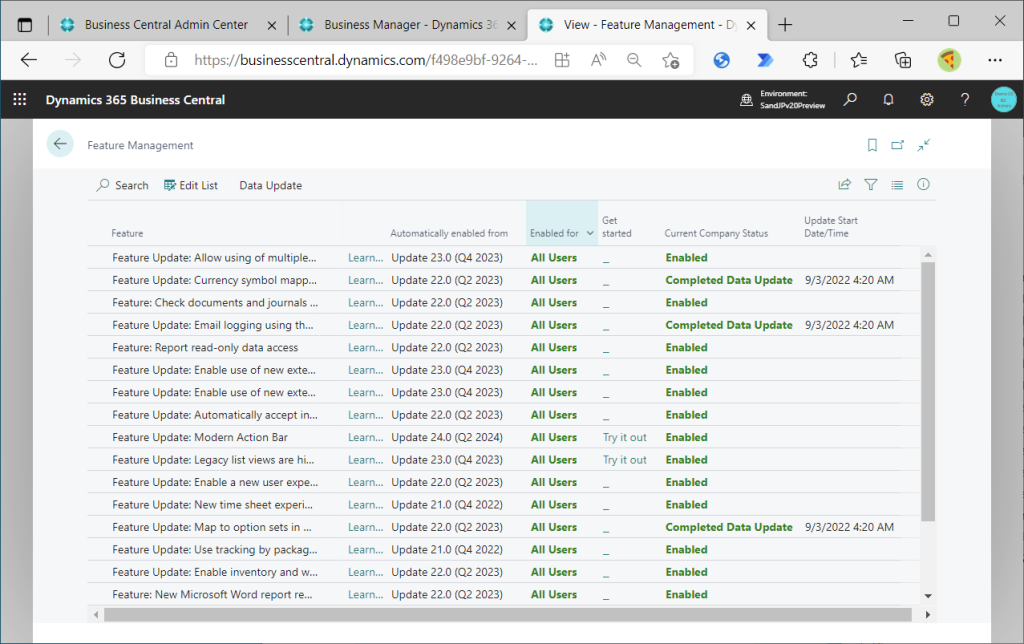
Task: Collapse the page with the shrink arrows icon
Action: 923,145
